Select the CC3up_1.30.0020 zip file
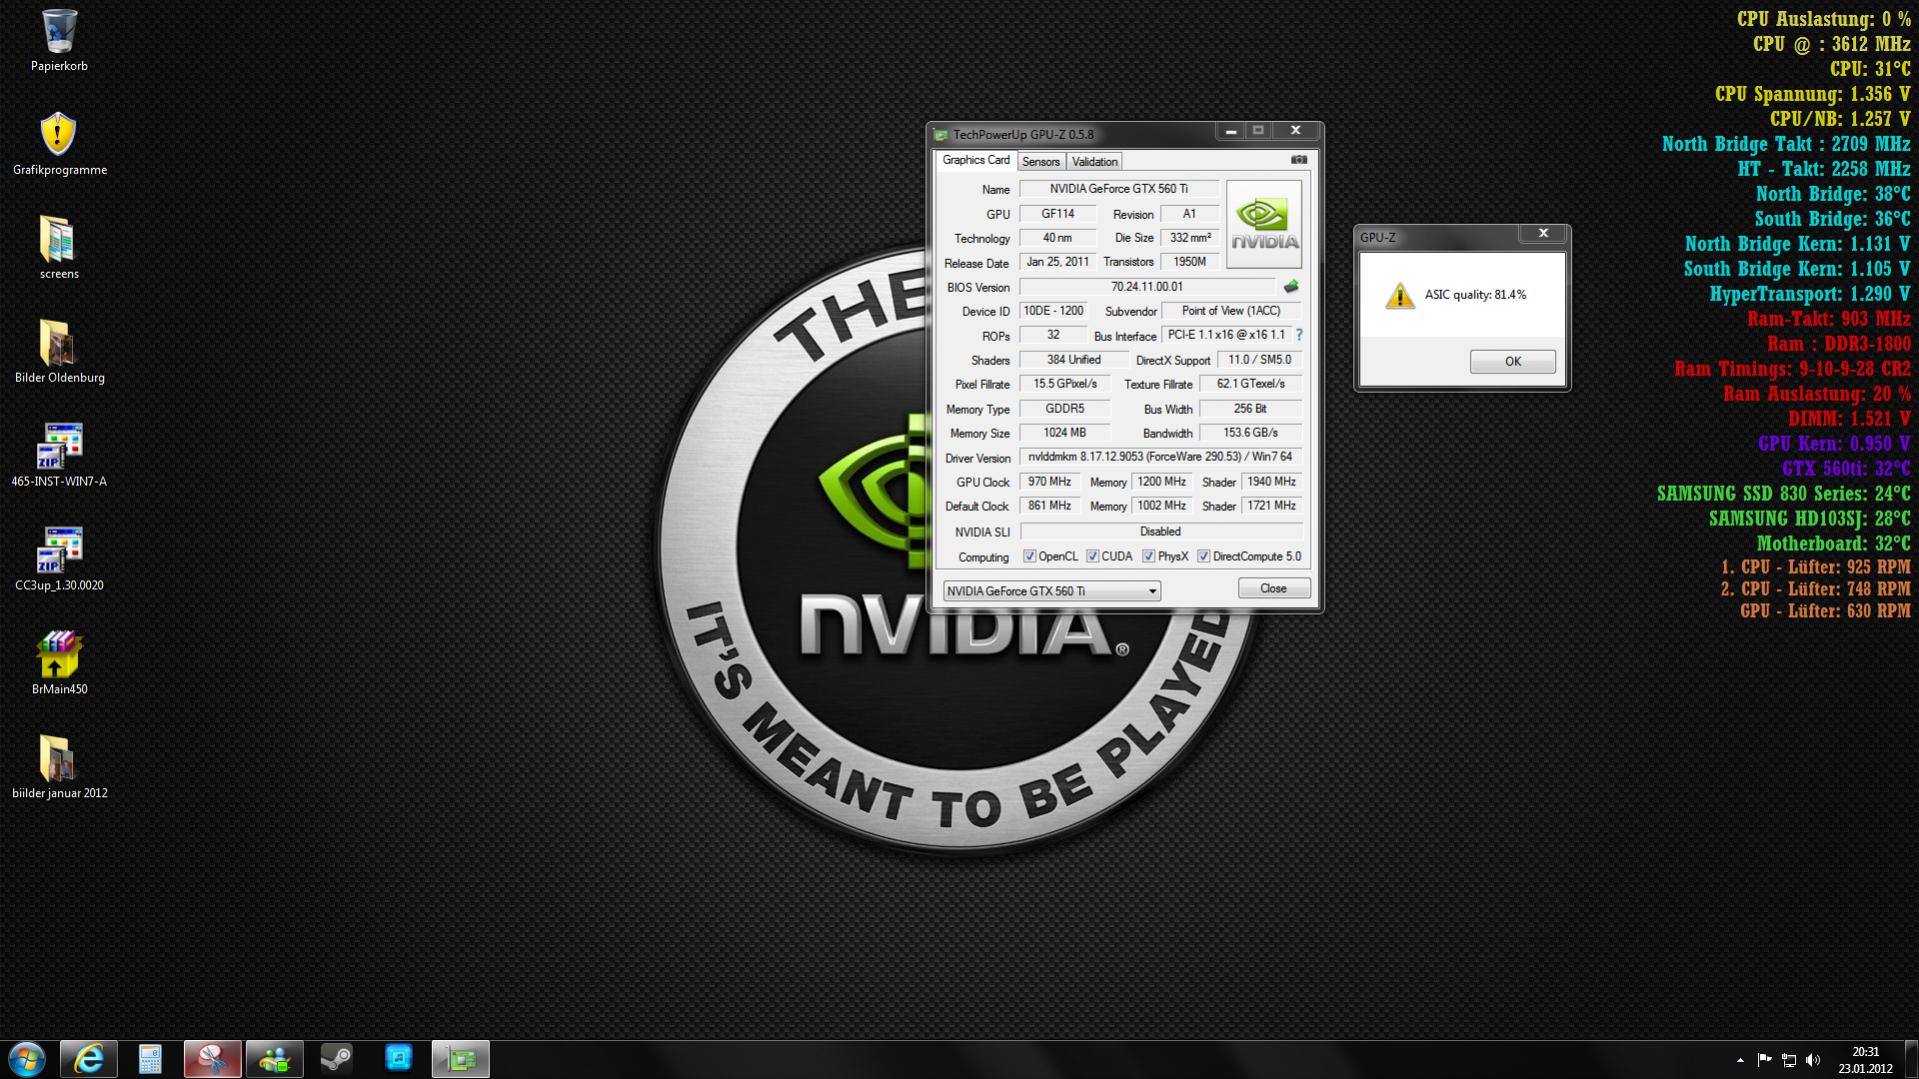 click(59, 550)
